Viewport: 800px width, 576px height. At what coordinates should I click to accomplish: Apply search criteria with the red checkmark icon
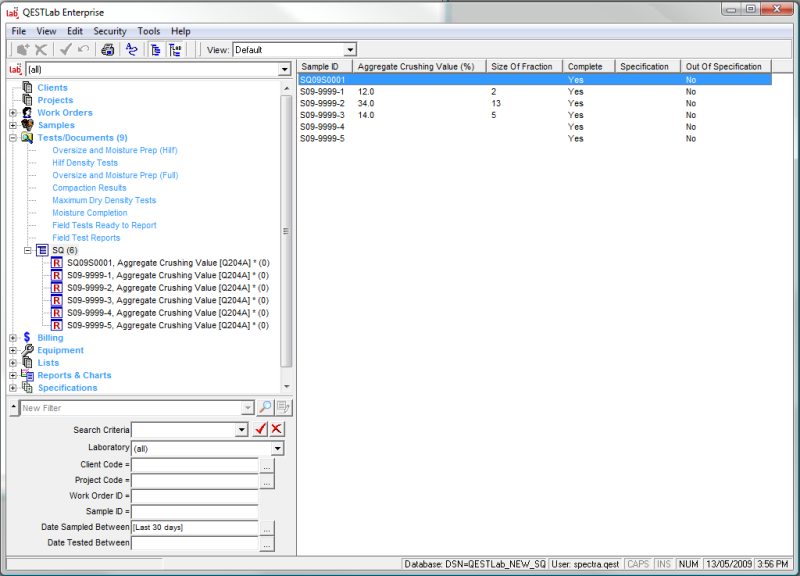(260, 429)
